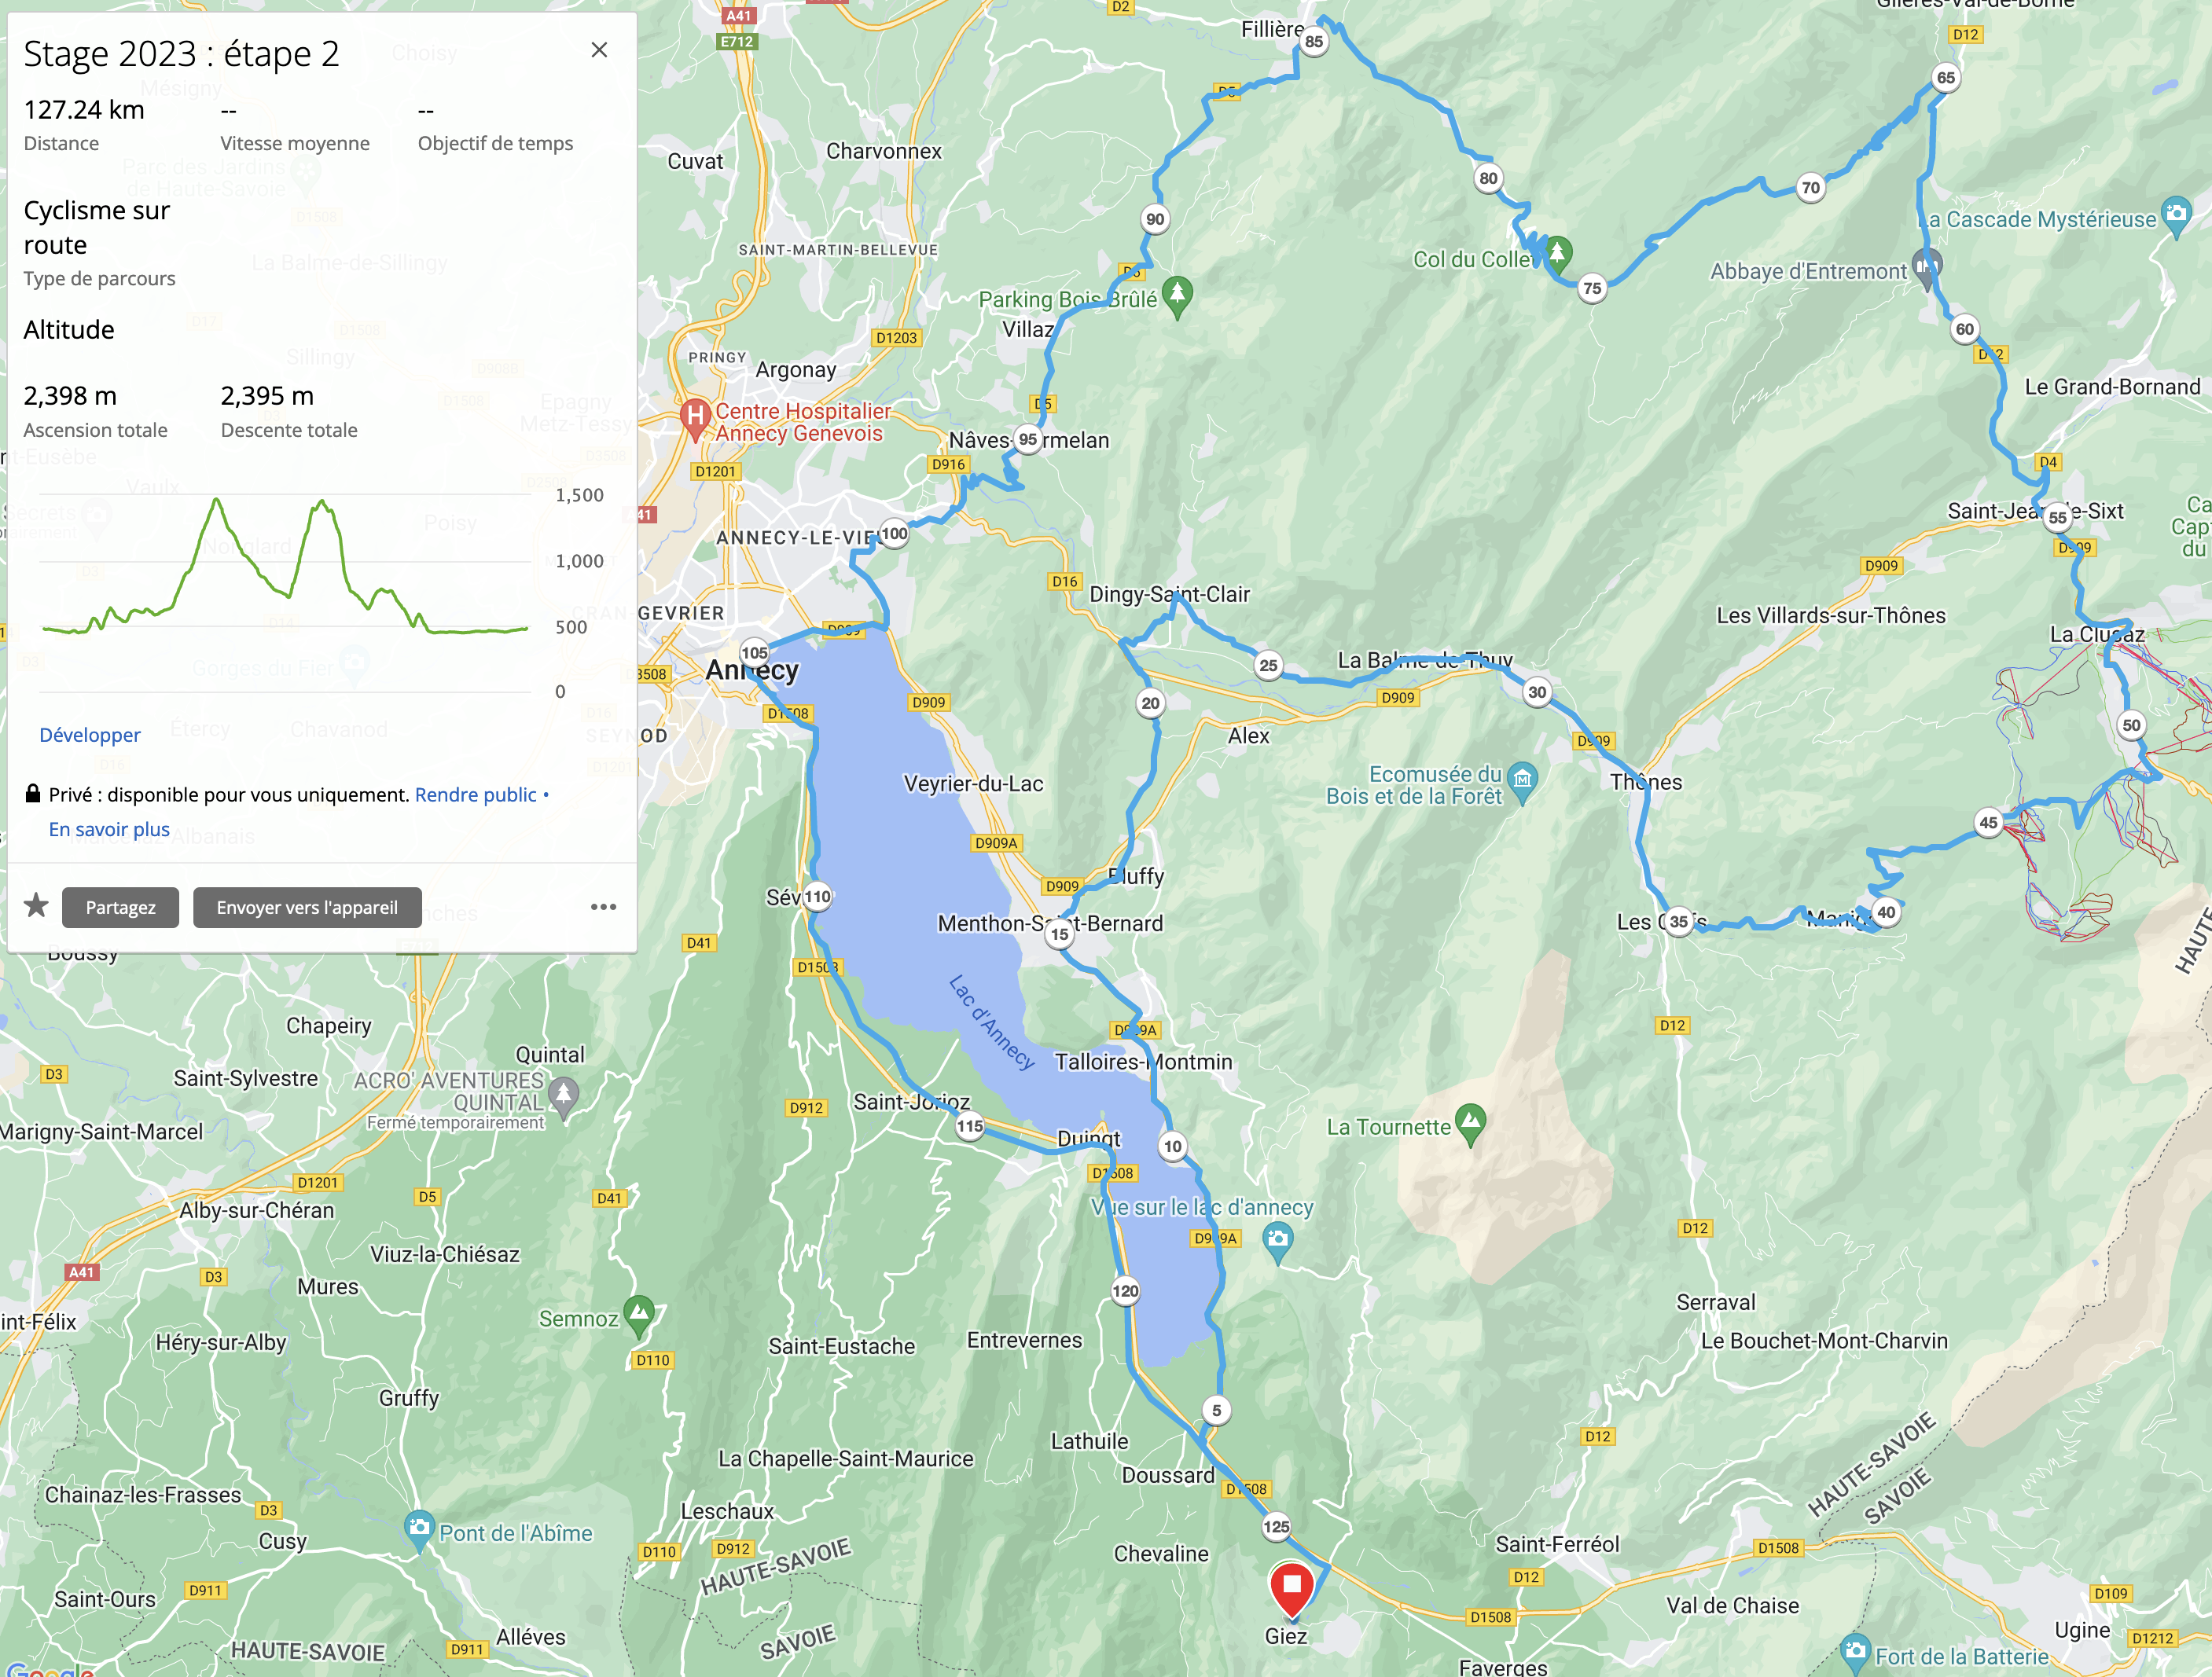Click La Cascade Mystérieuse camera marker
2212x1677 pixels.
(2176, 217)
